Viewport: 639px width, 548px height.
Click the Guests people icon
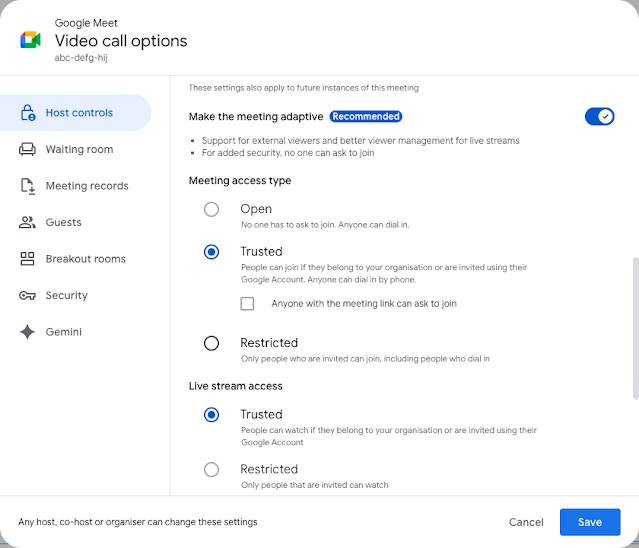(28, 223)
